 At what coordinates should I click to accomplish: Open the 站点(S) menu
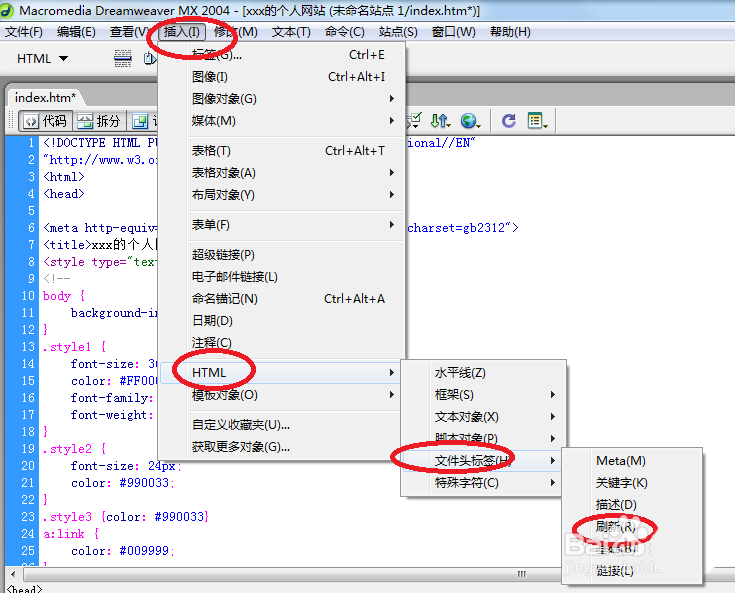pyautogui.click(x=398, y=32)
